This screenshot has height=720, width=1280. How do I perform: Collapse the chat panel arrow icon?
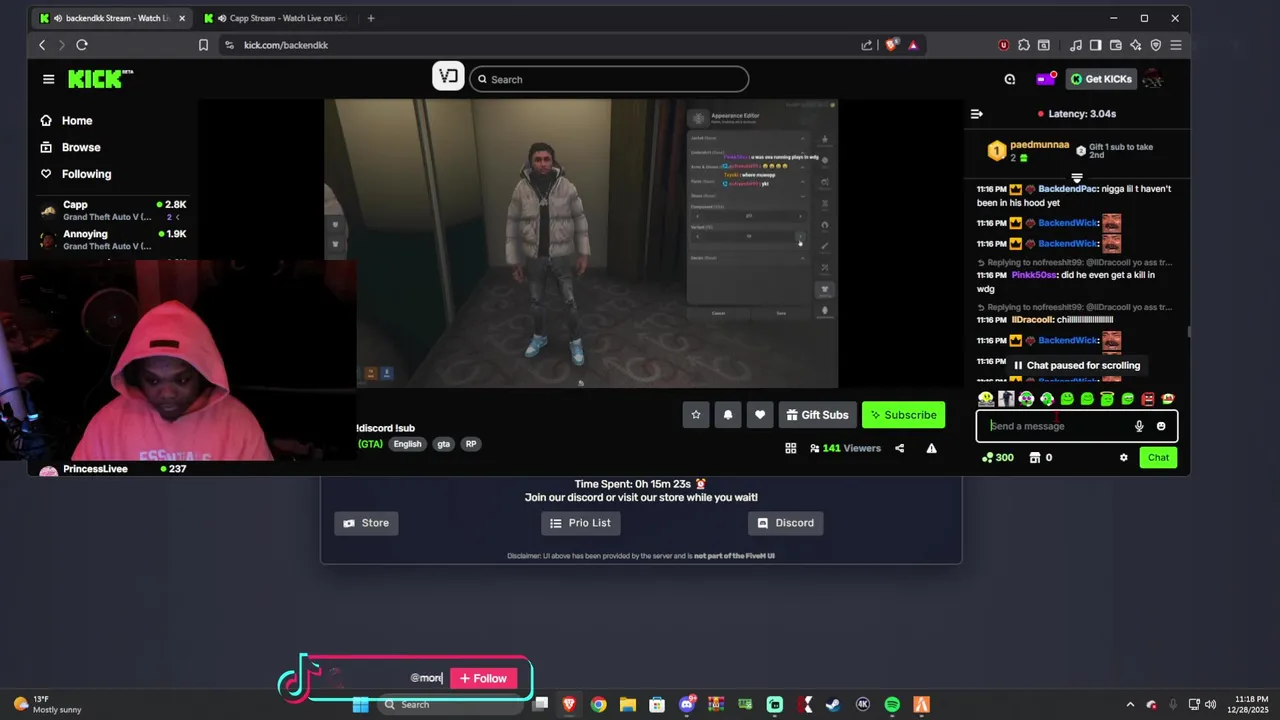click(977, 114)
